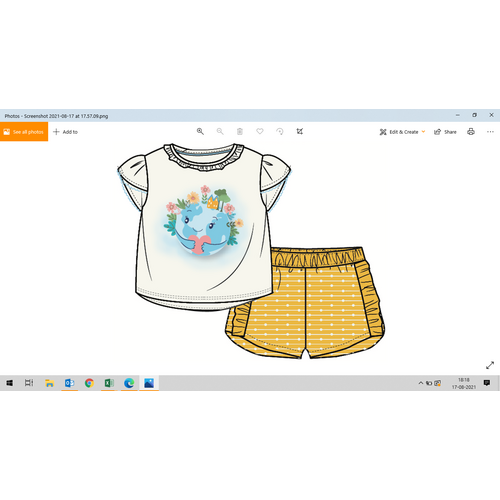
Task: Switch to Excel on the taskbar
Action: click(x=109, y=383)
